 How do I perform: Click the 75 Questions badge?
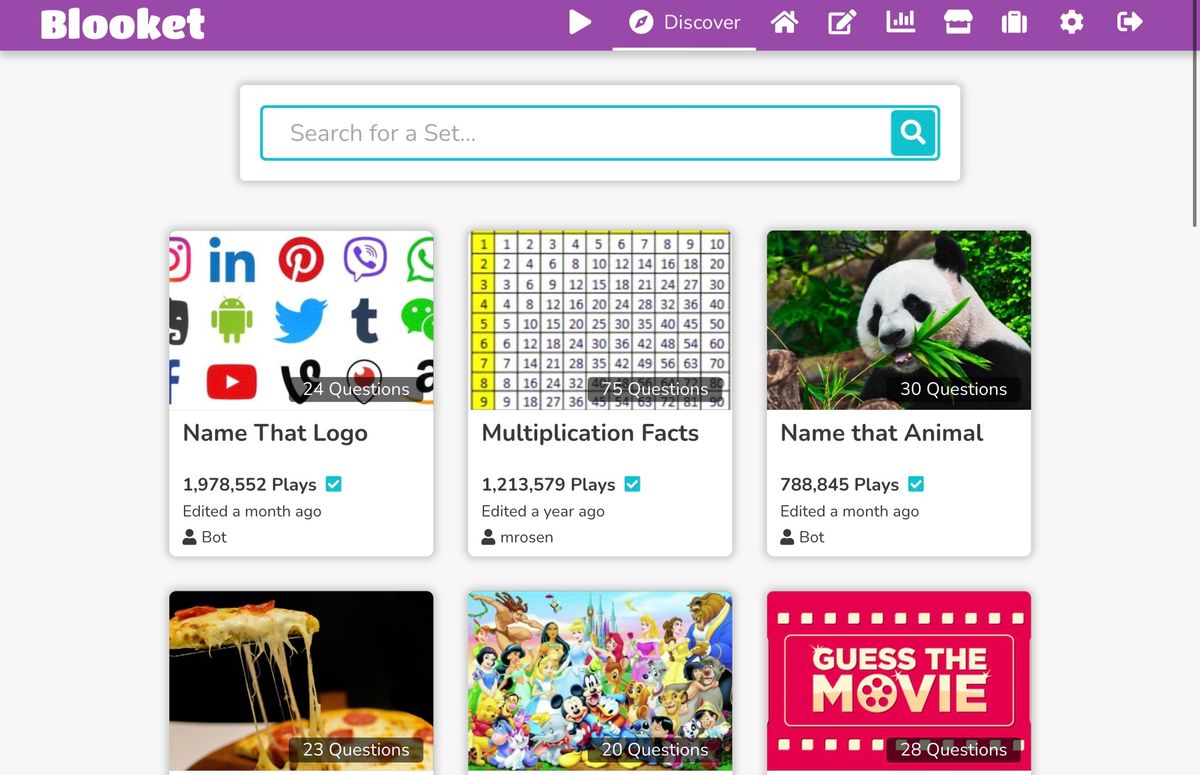click(654, 389)
